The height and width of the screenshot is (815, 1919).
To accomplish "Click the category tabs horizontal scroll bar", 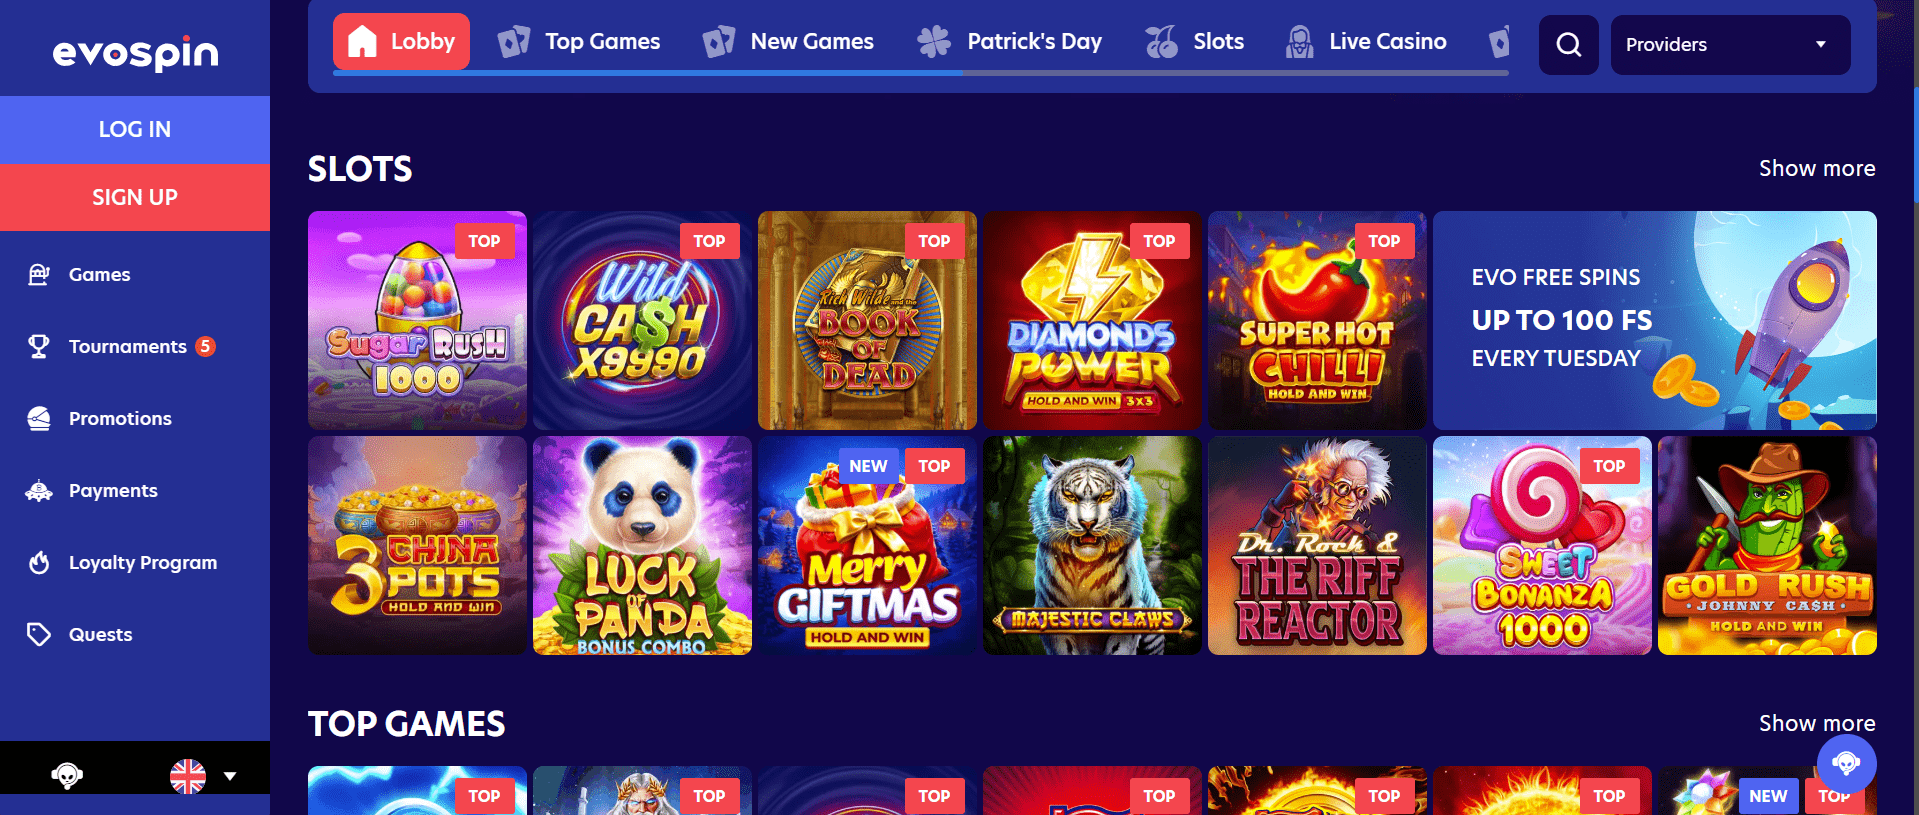I will (x=920, y=73).
